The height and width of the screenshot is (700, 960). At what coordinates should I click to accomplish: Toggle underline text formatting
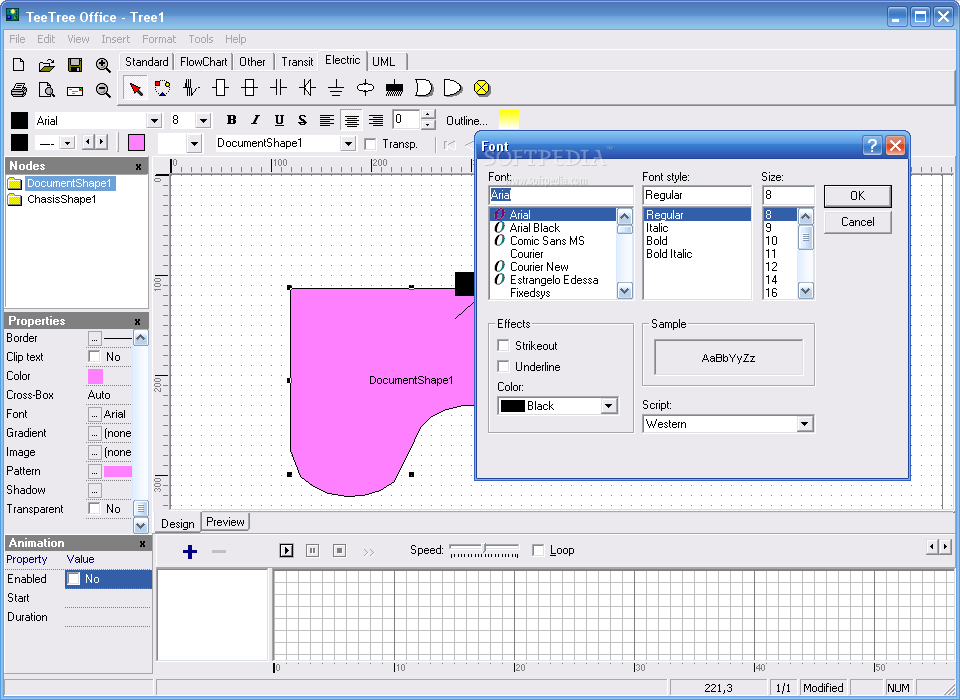[x=279, y=120]
